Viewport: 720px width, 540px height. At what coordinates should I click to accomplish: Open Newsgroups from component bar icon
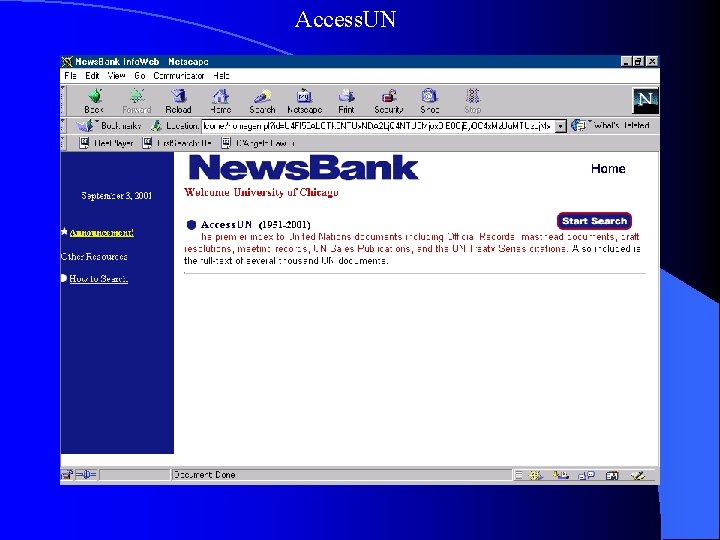pos(586,475)
